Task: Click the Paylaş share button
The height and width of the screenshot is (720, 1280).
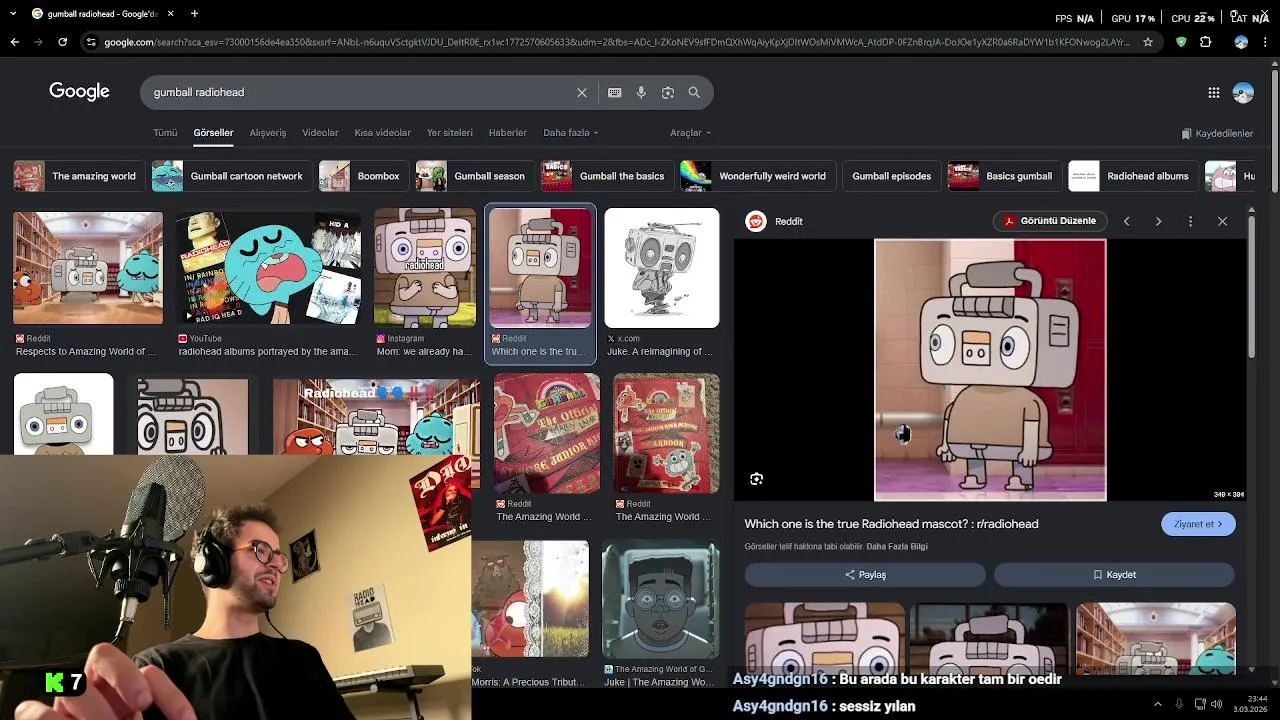Action: (865, 575)
